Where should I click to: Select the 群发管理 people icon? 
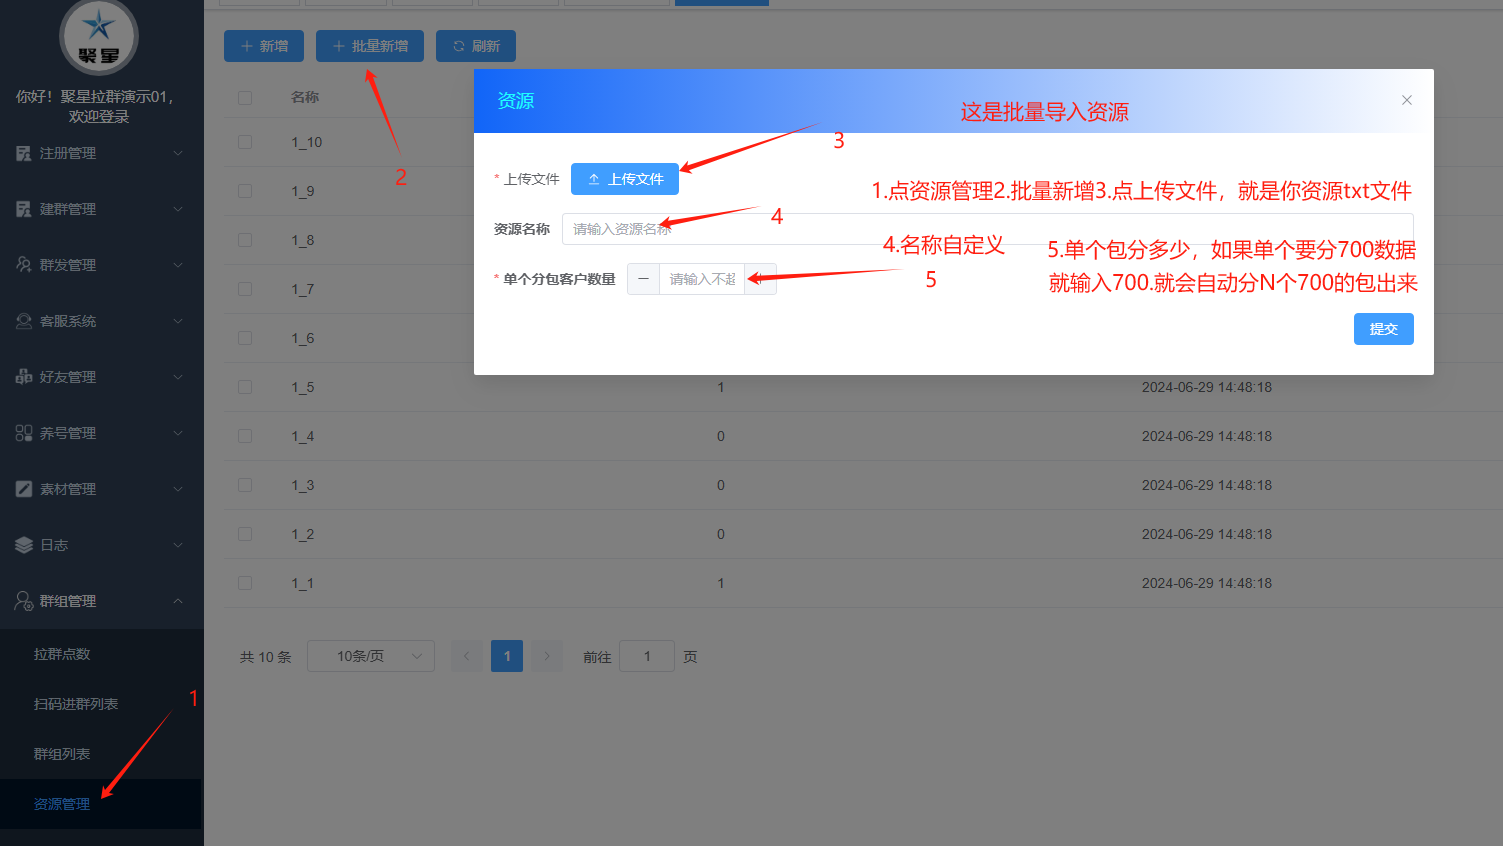click(x=25, y=264)
